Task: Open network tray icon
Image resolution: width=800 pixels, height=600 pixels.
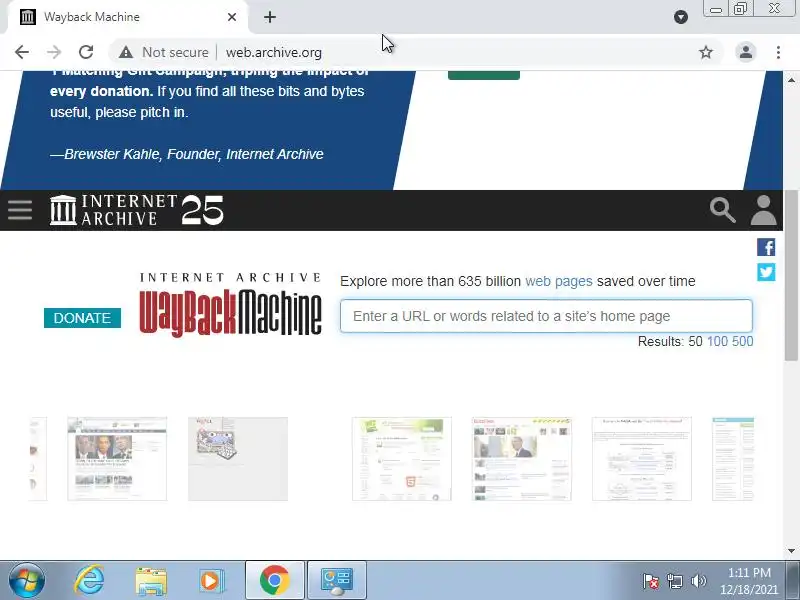Action: point(674,581)
